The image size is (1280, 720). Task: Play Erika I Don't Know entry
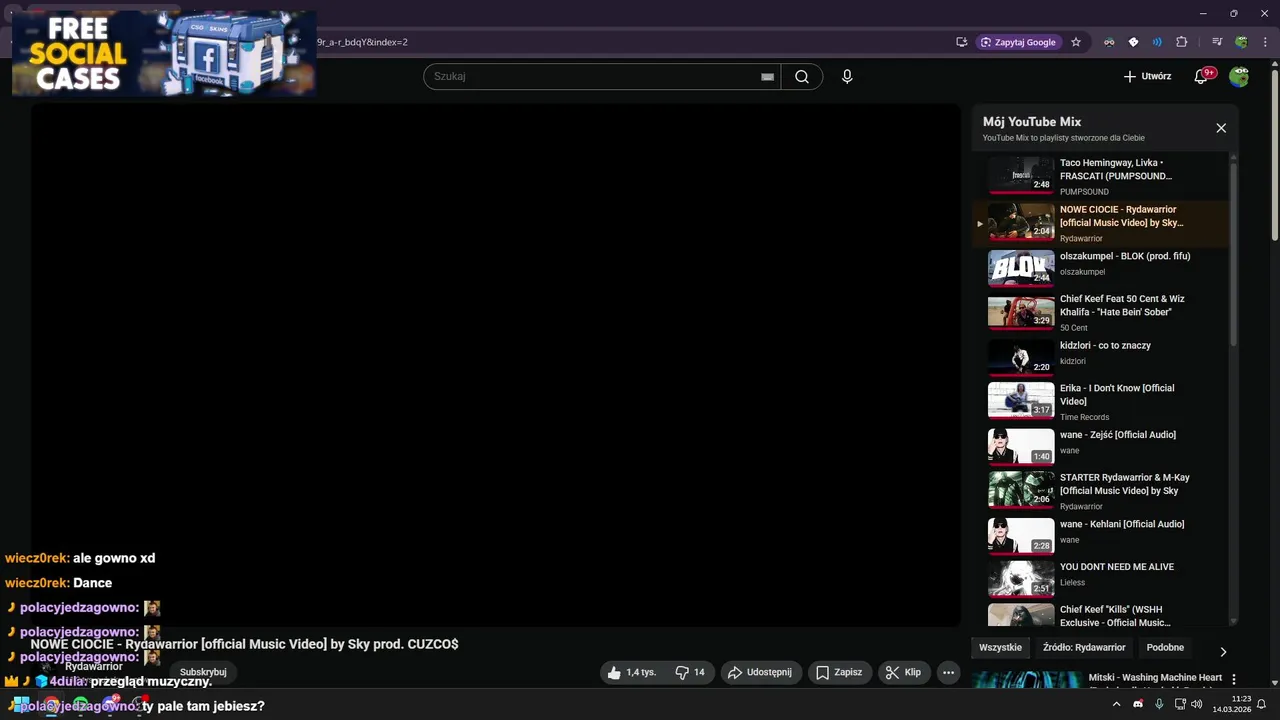pyautogui.click(x=1100, y=401)
